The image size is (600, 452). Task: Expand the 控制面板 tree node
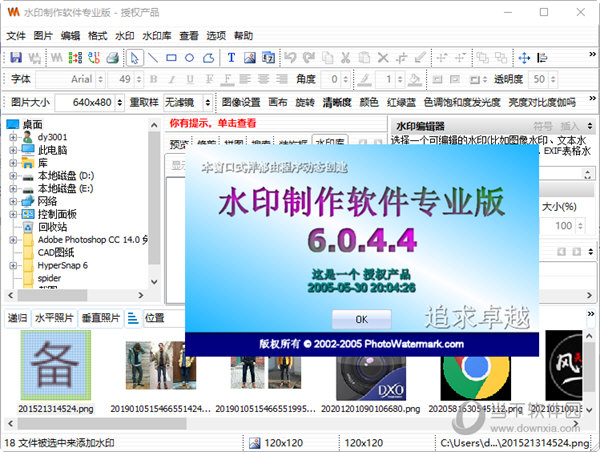tap(13, 214)
